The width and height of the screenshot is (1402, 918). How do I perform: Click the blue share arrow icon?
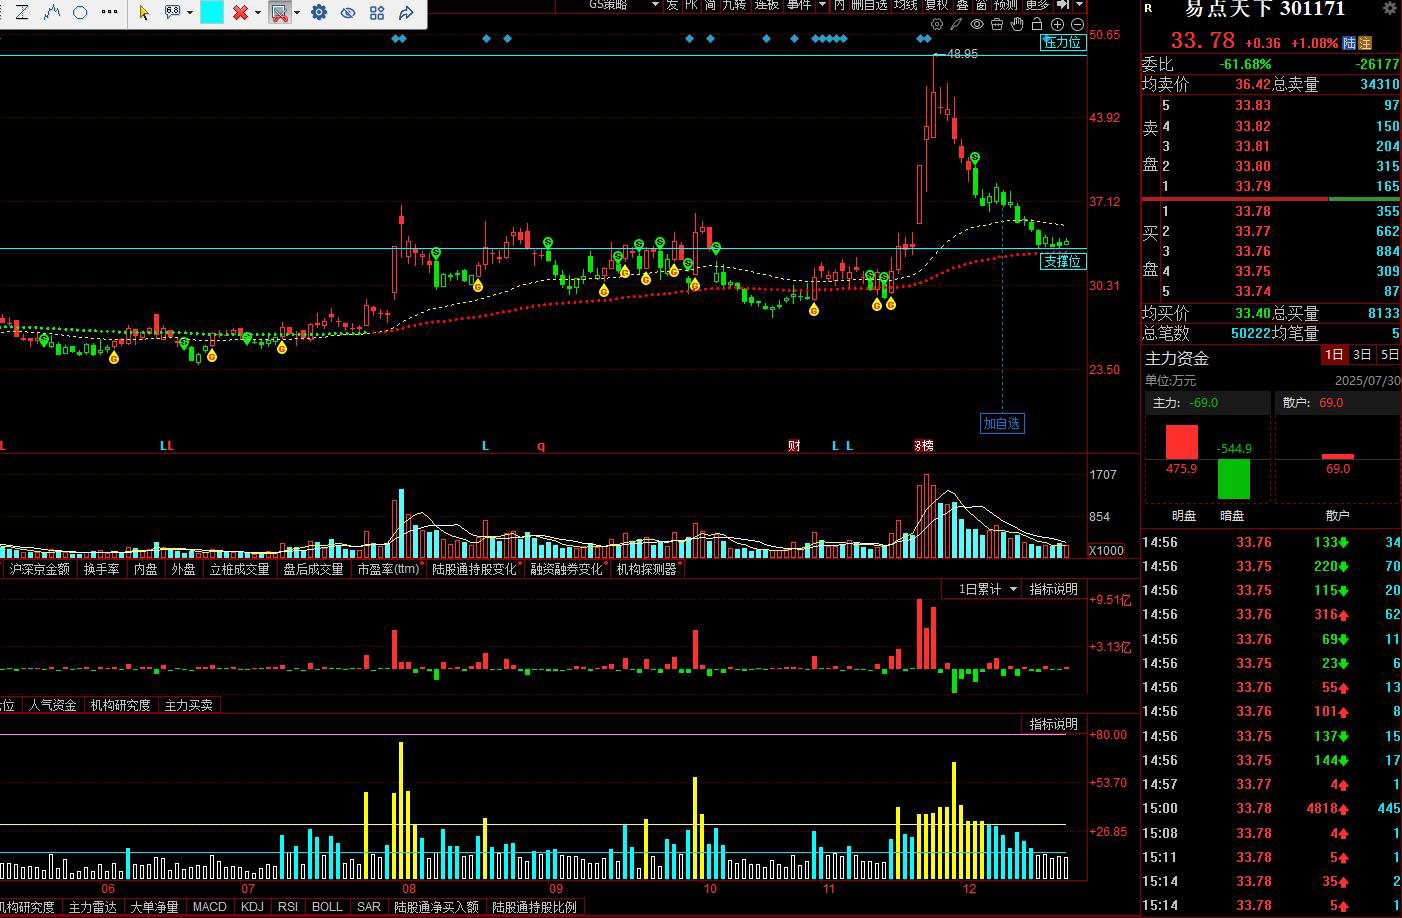point(406,13)
